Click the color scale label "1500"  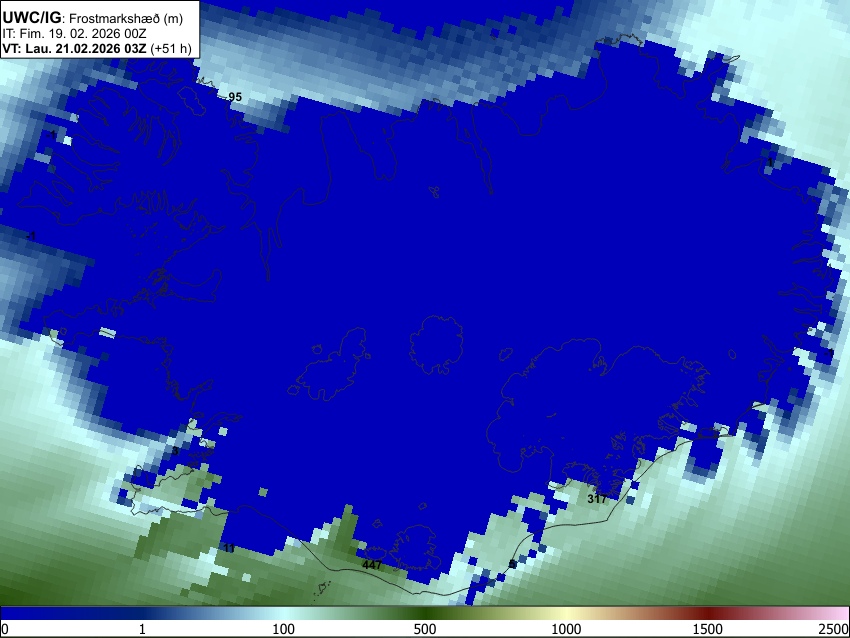point(708,629)
